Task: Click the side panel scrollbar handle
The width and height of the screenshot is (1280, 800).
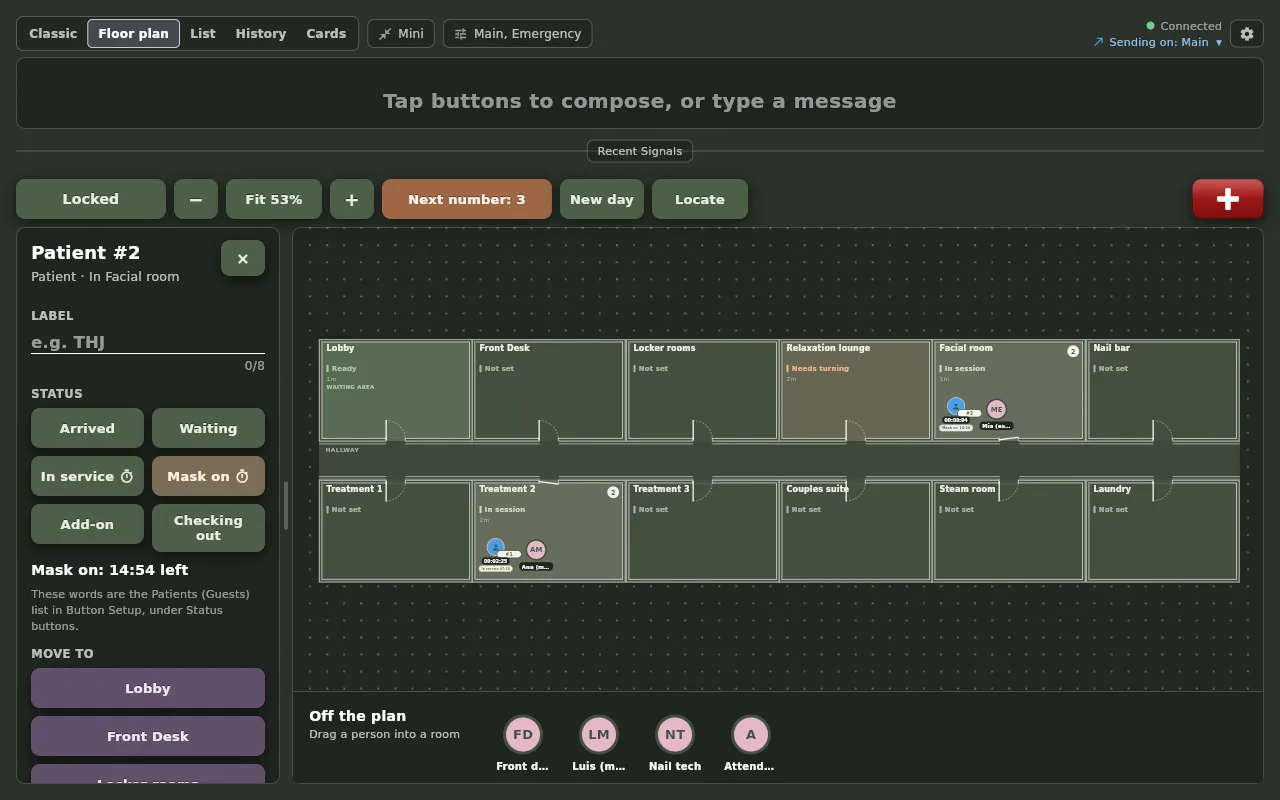Action: pyautogui.click(x=286, y=505)
